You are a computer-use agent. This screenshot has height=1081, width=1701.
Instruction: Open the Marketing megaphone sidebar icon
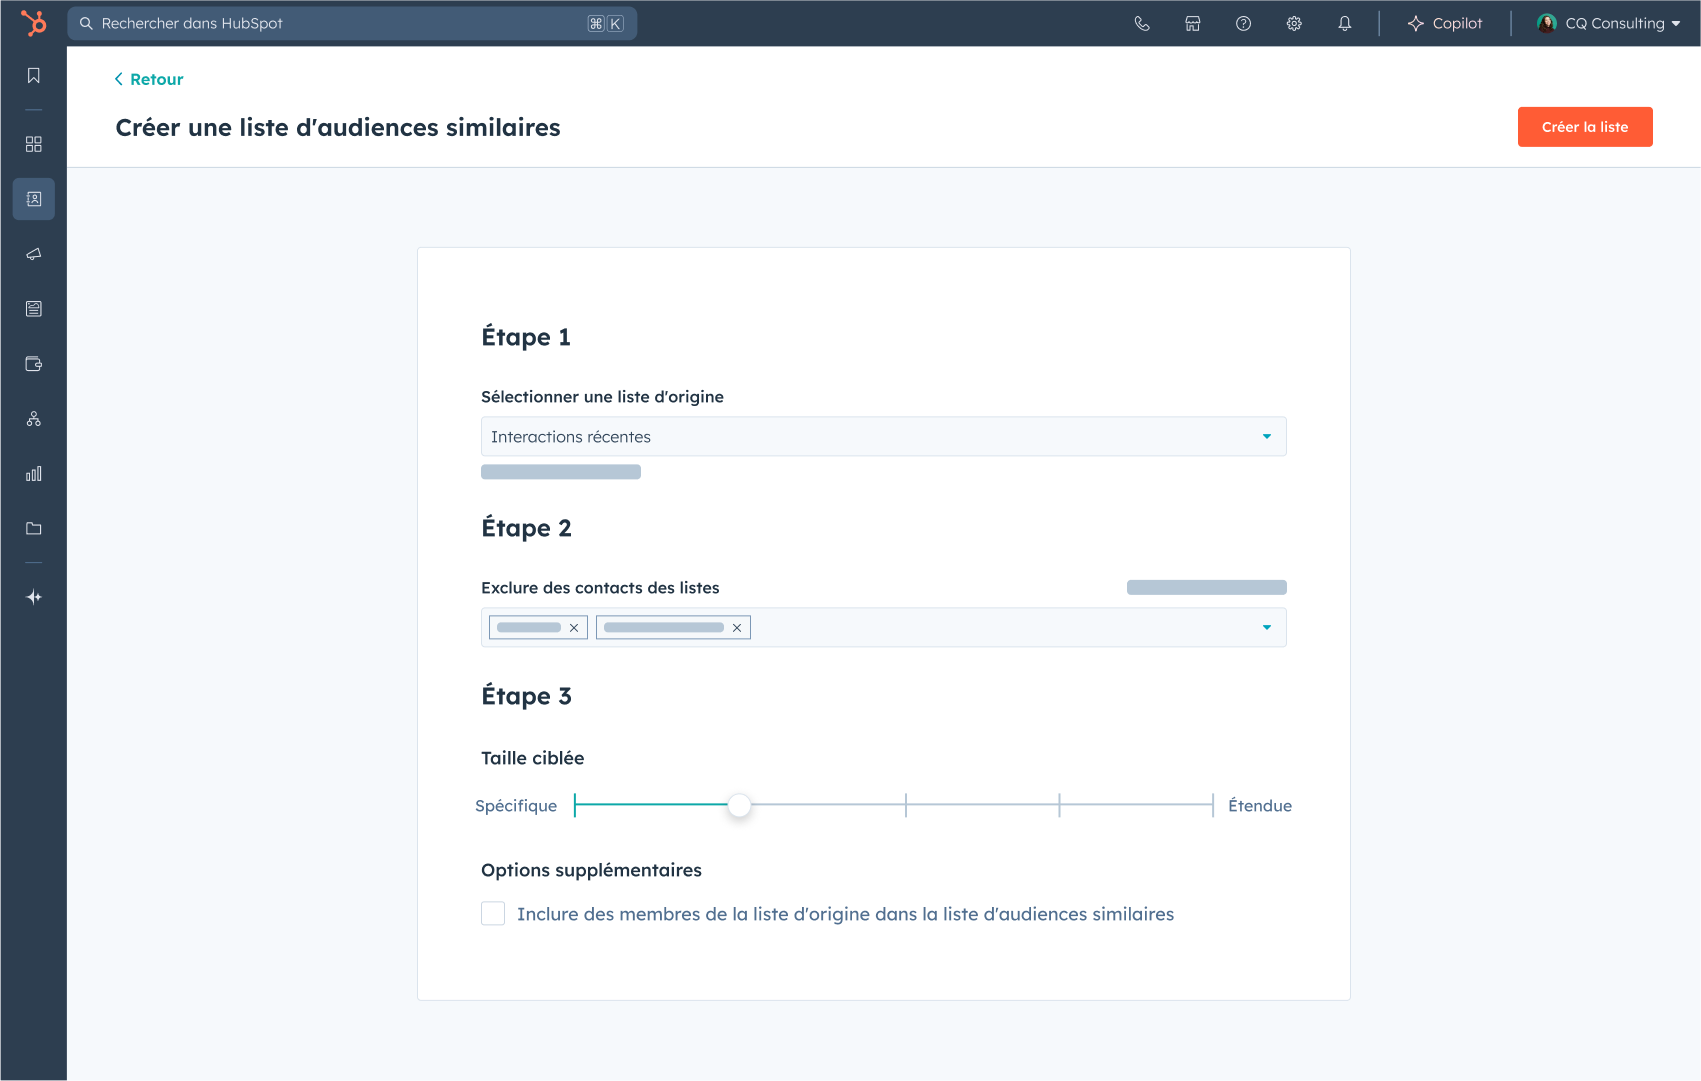click(34, 254)
